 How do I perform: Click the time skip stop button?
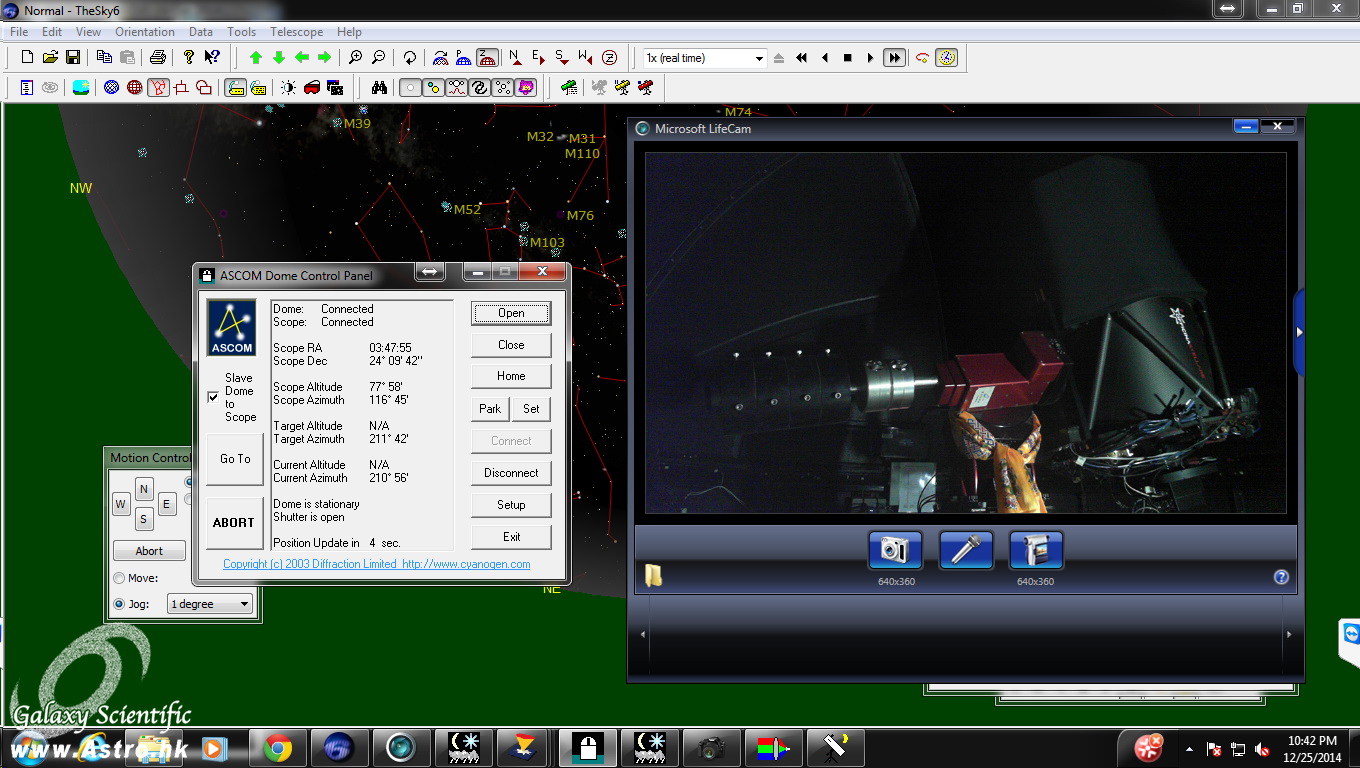[848, 58]
